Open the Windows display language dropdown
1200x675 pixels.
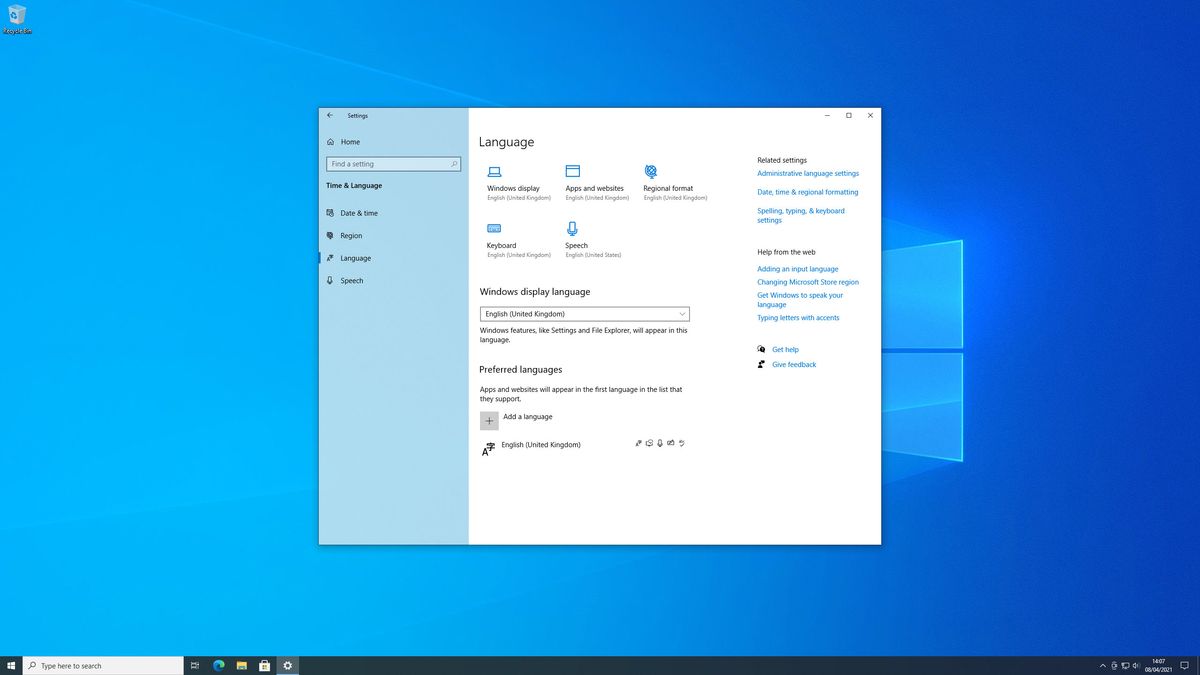click(x=584, y=313)
